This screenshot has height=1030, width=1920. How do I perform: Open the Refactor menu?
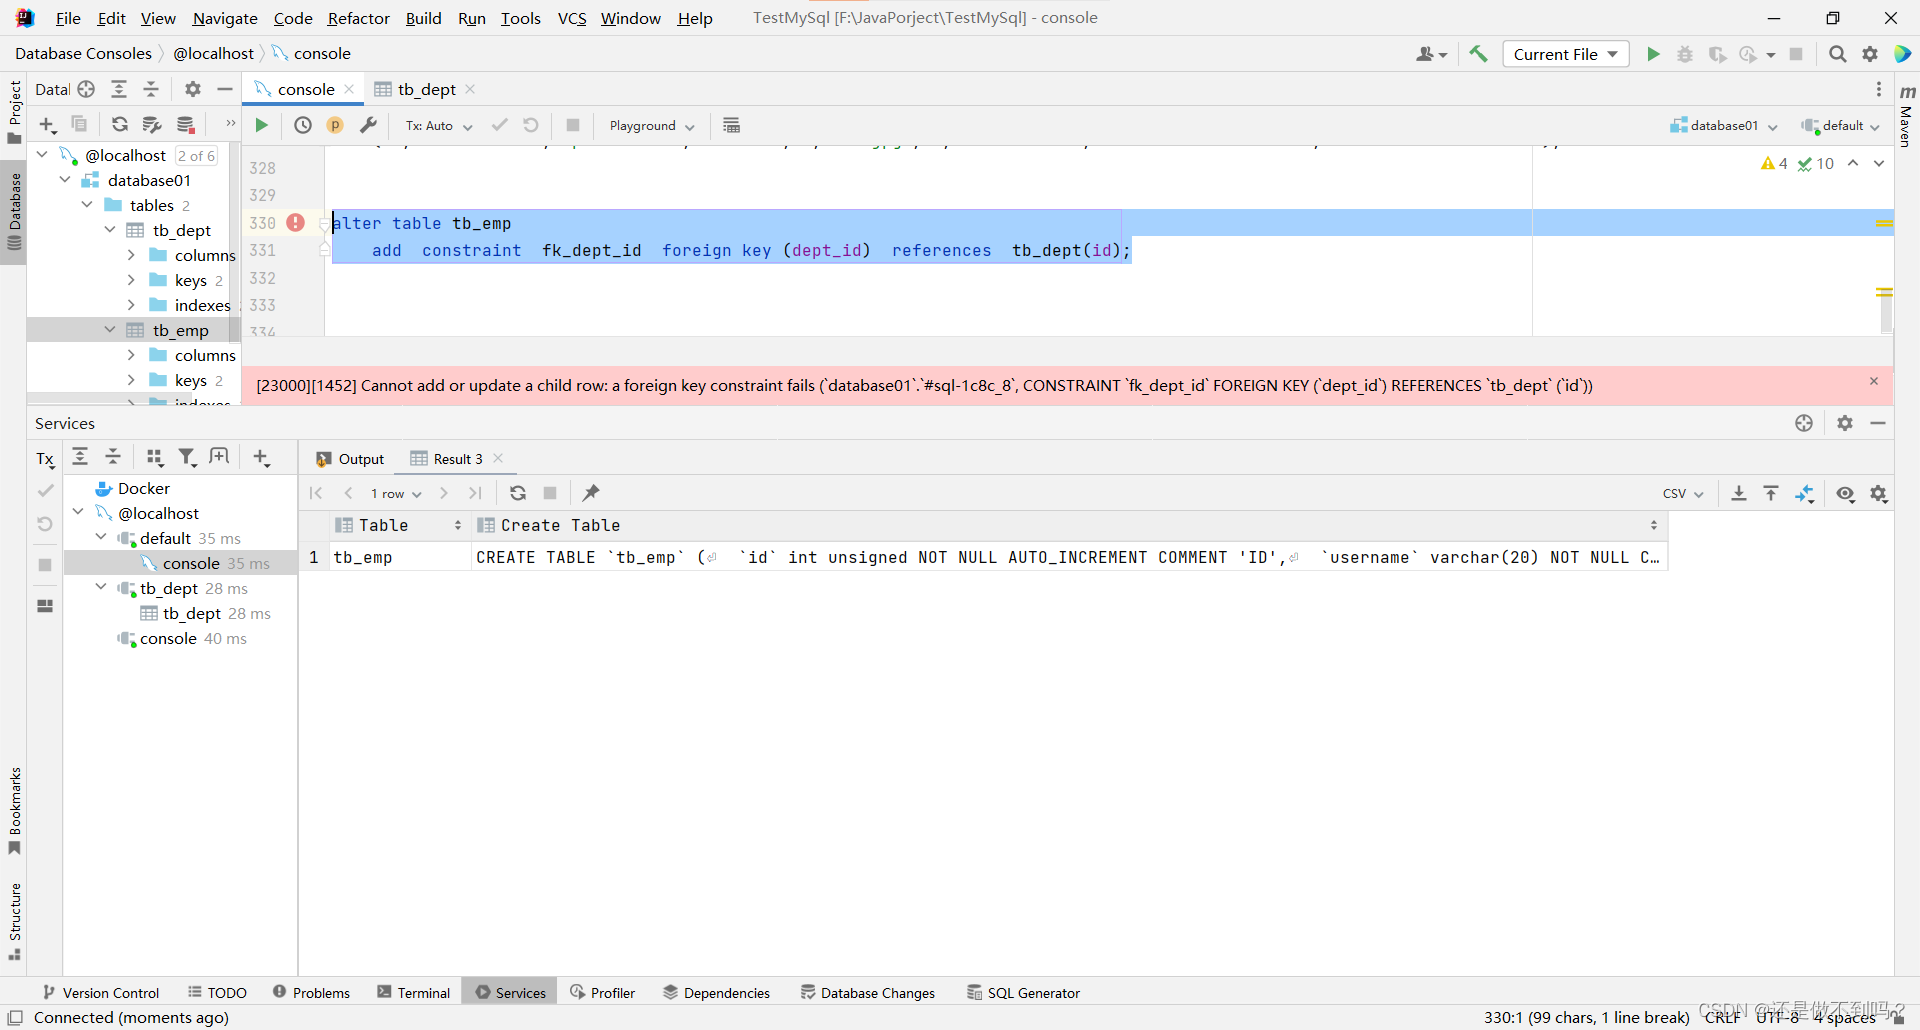point(358,18)
